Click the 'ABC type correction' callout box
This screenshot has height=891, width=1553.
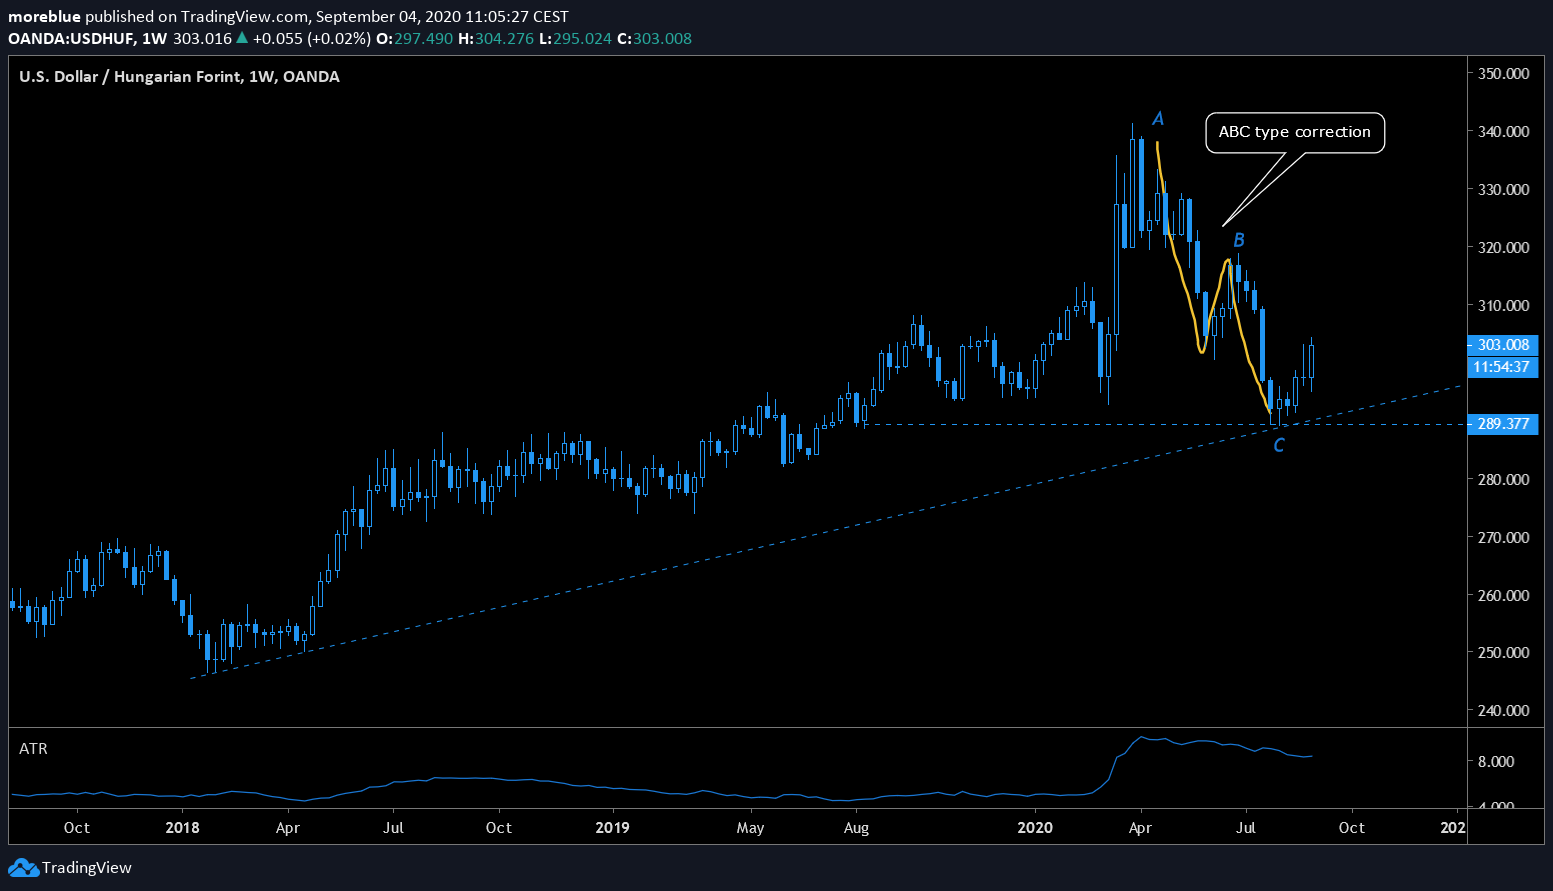point(1295,132)
